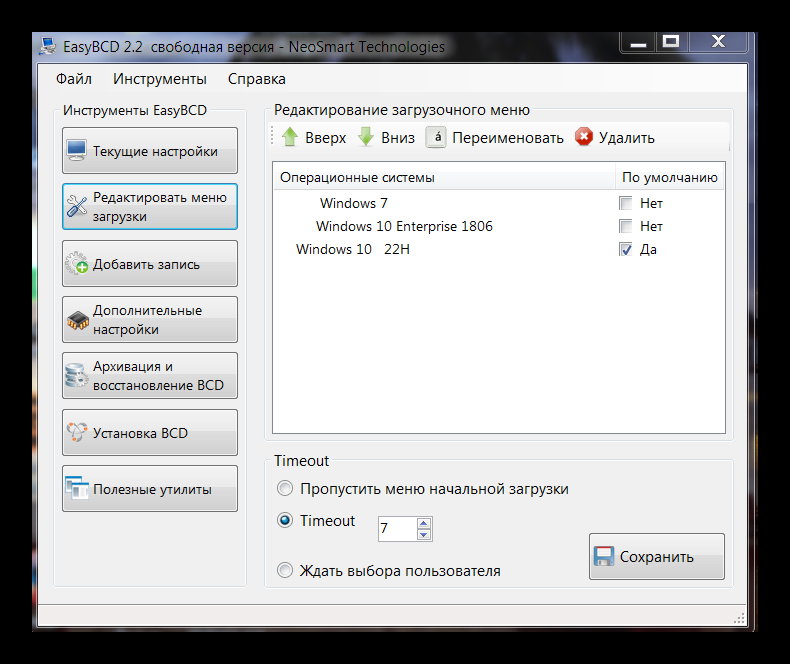Click the timeout seconds input field

398,528
